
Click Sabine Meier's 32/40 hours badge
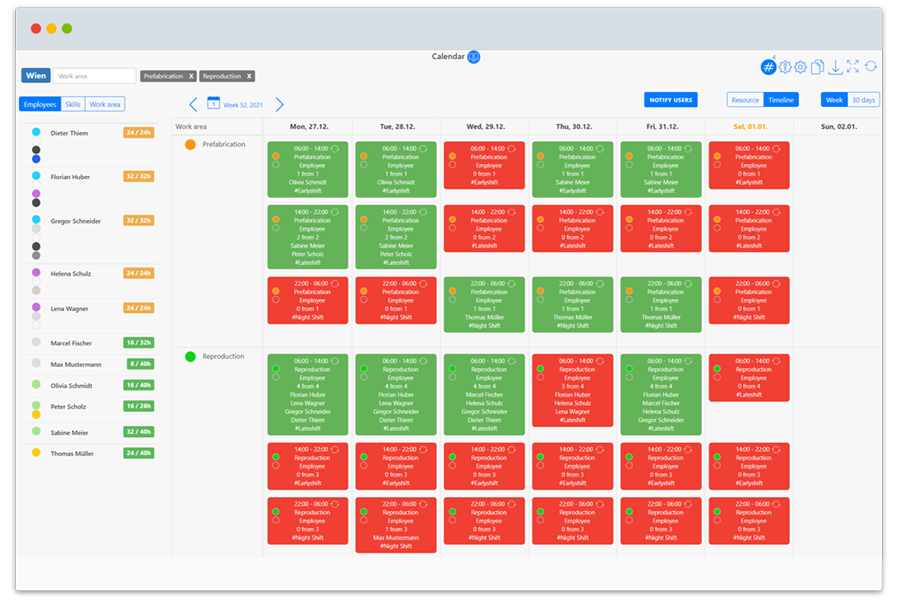(136, 430)
